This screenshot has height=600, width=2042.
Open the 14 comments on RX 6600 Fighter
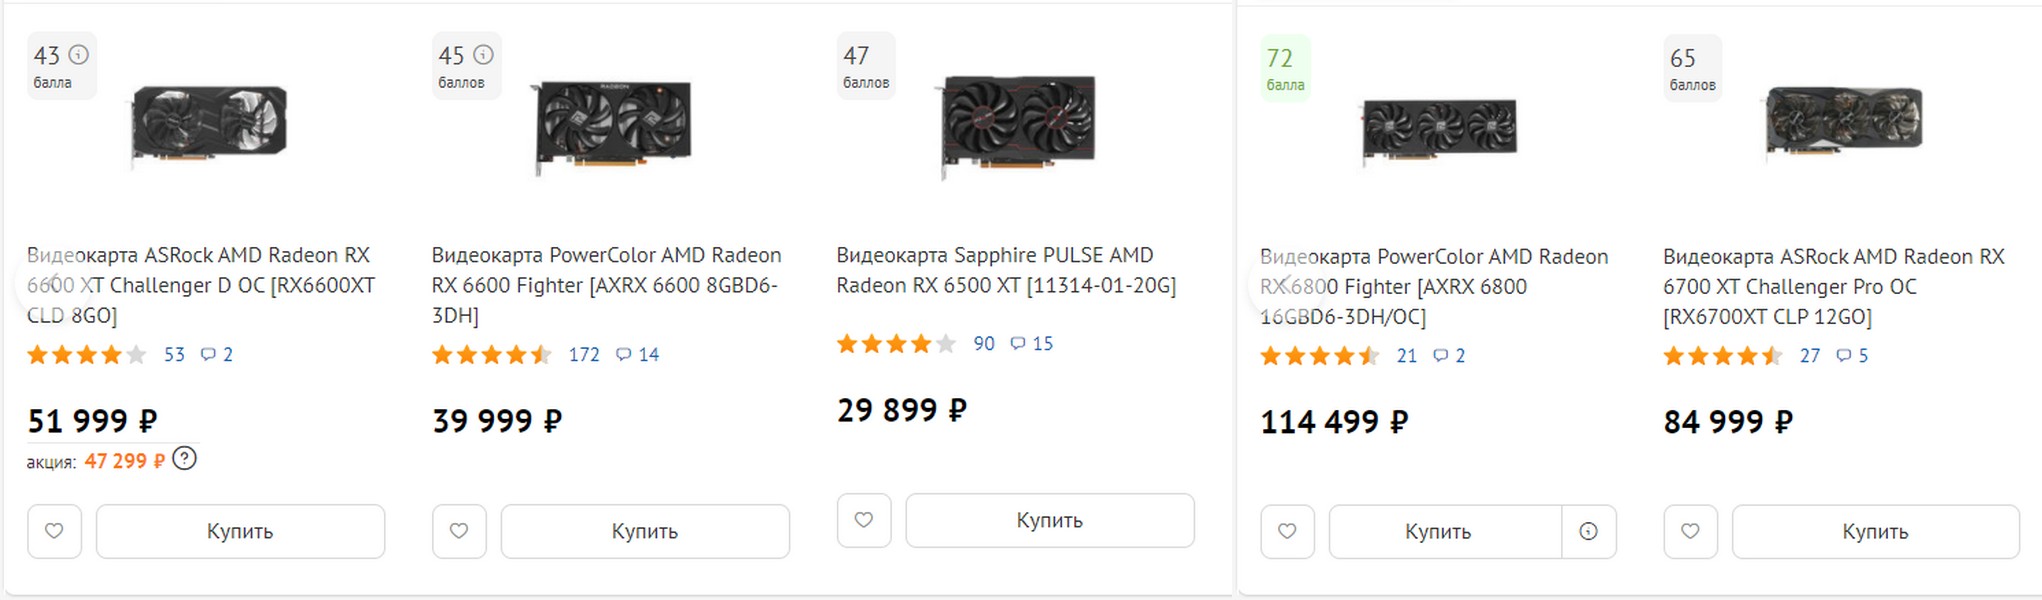[x=638, y=355]
